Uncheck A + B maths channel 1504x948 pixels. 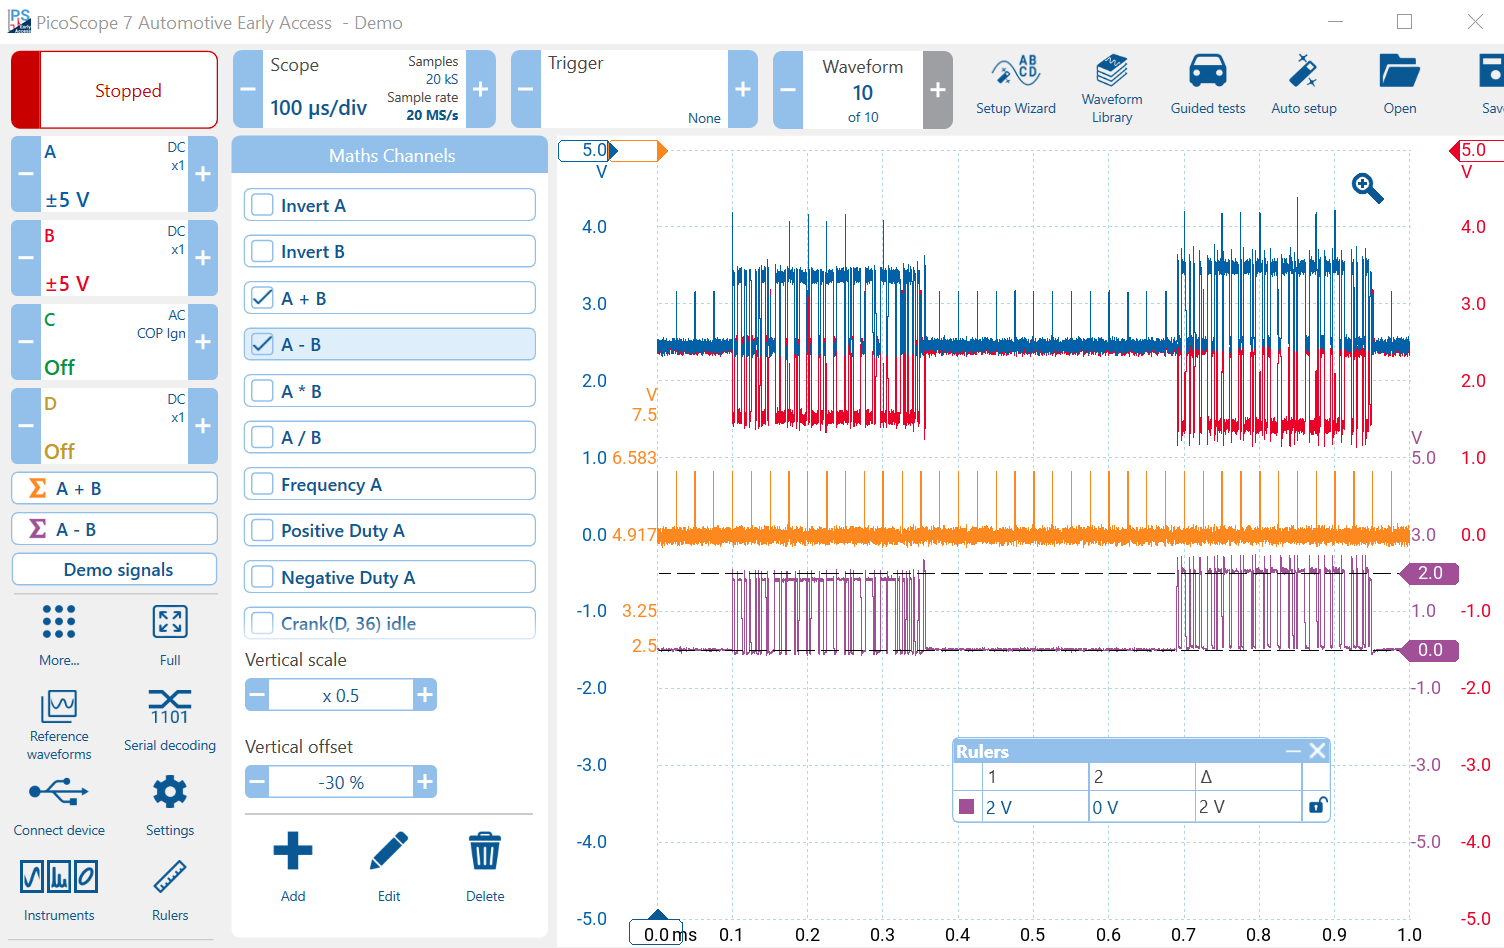[262, 298]
